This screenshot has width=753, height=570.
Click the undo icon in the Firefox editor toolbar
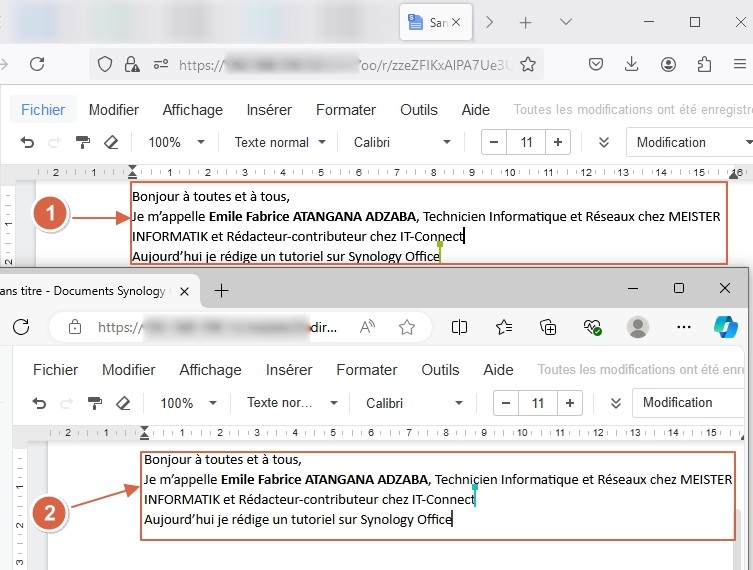point(27,143)
